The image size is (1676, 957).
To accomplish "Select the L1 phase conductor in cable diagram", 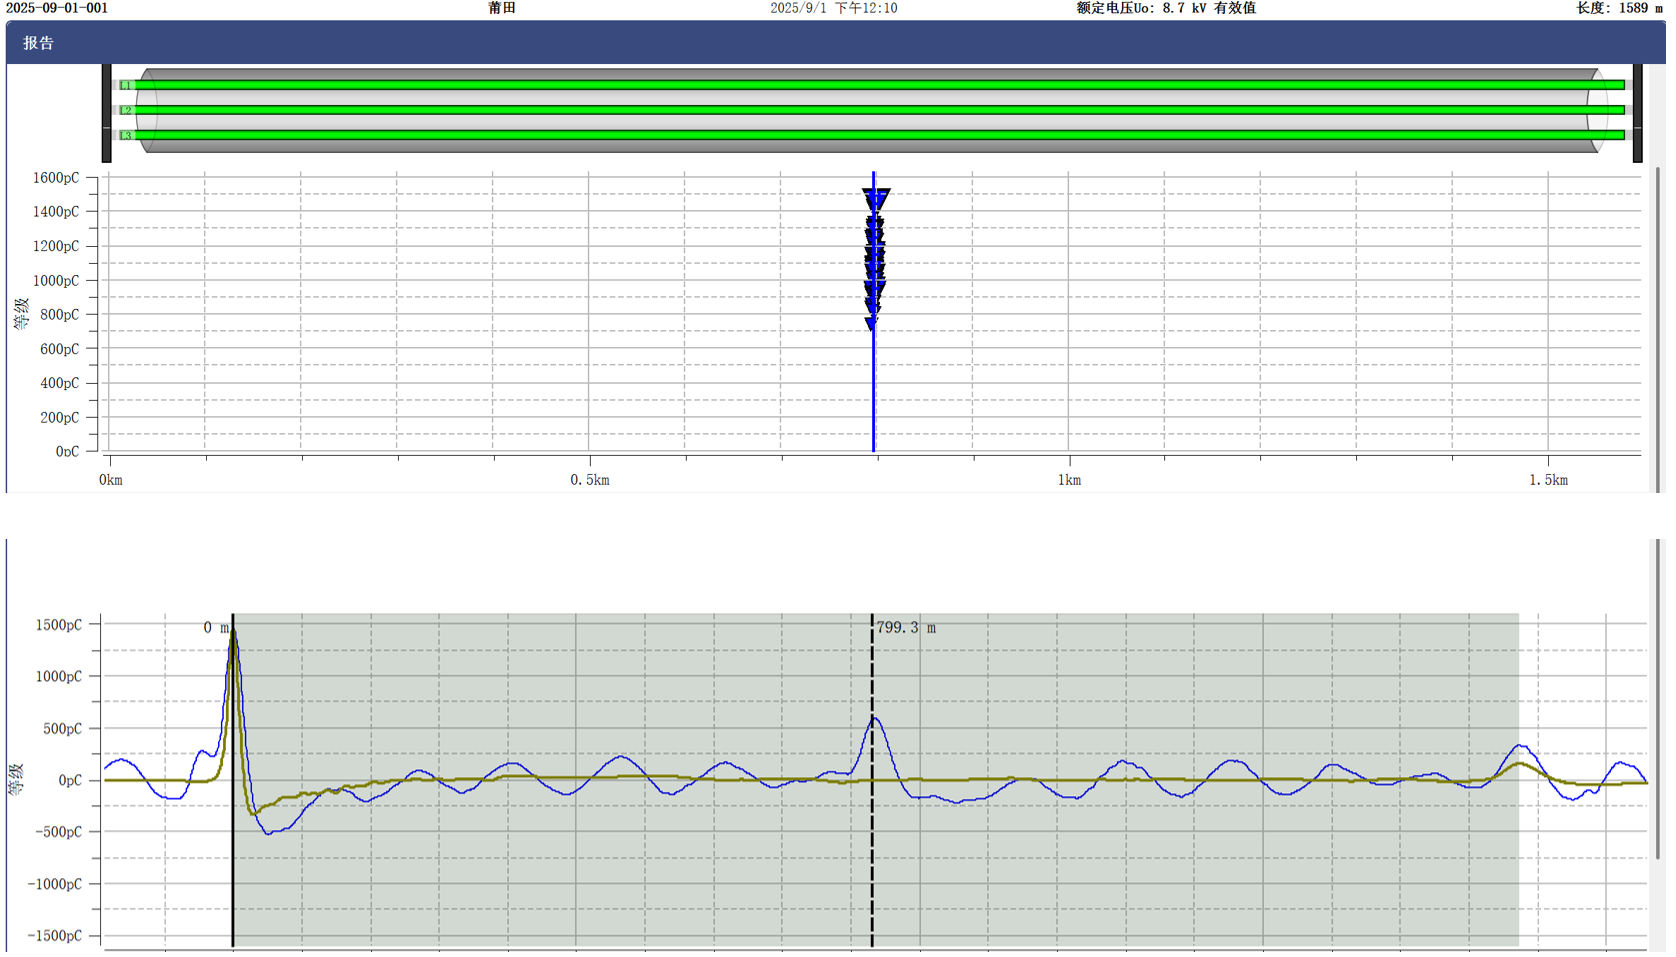I will pos(870,85).
